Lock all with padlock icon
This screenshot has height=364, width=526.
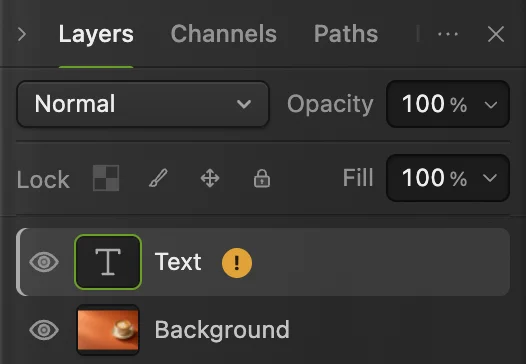click(x=262, y=178)
